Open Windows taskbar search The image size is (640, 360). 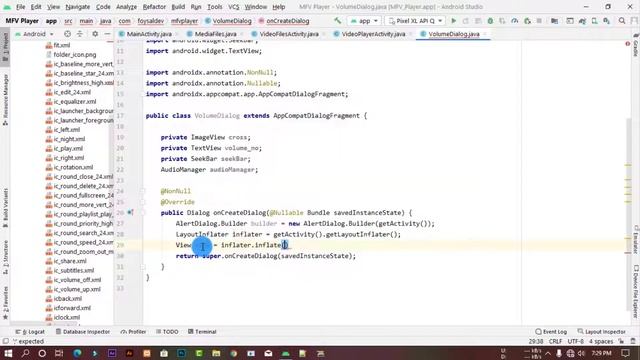25,353
